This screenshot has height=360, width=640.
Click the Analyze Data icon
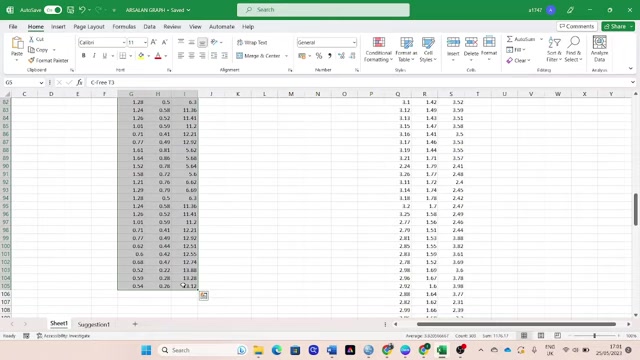[599, 49]
